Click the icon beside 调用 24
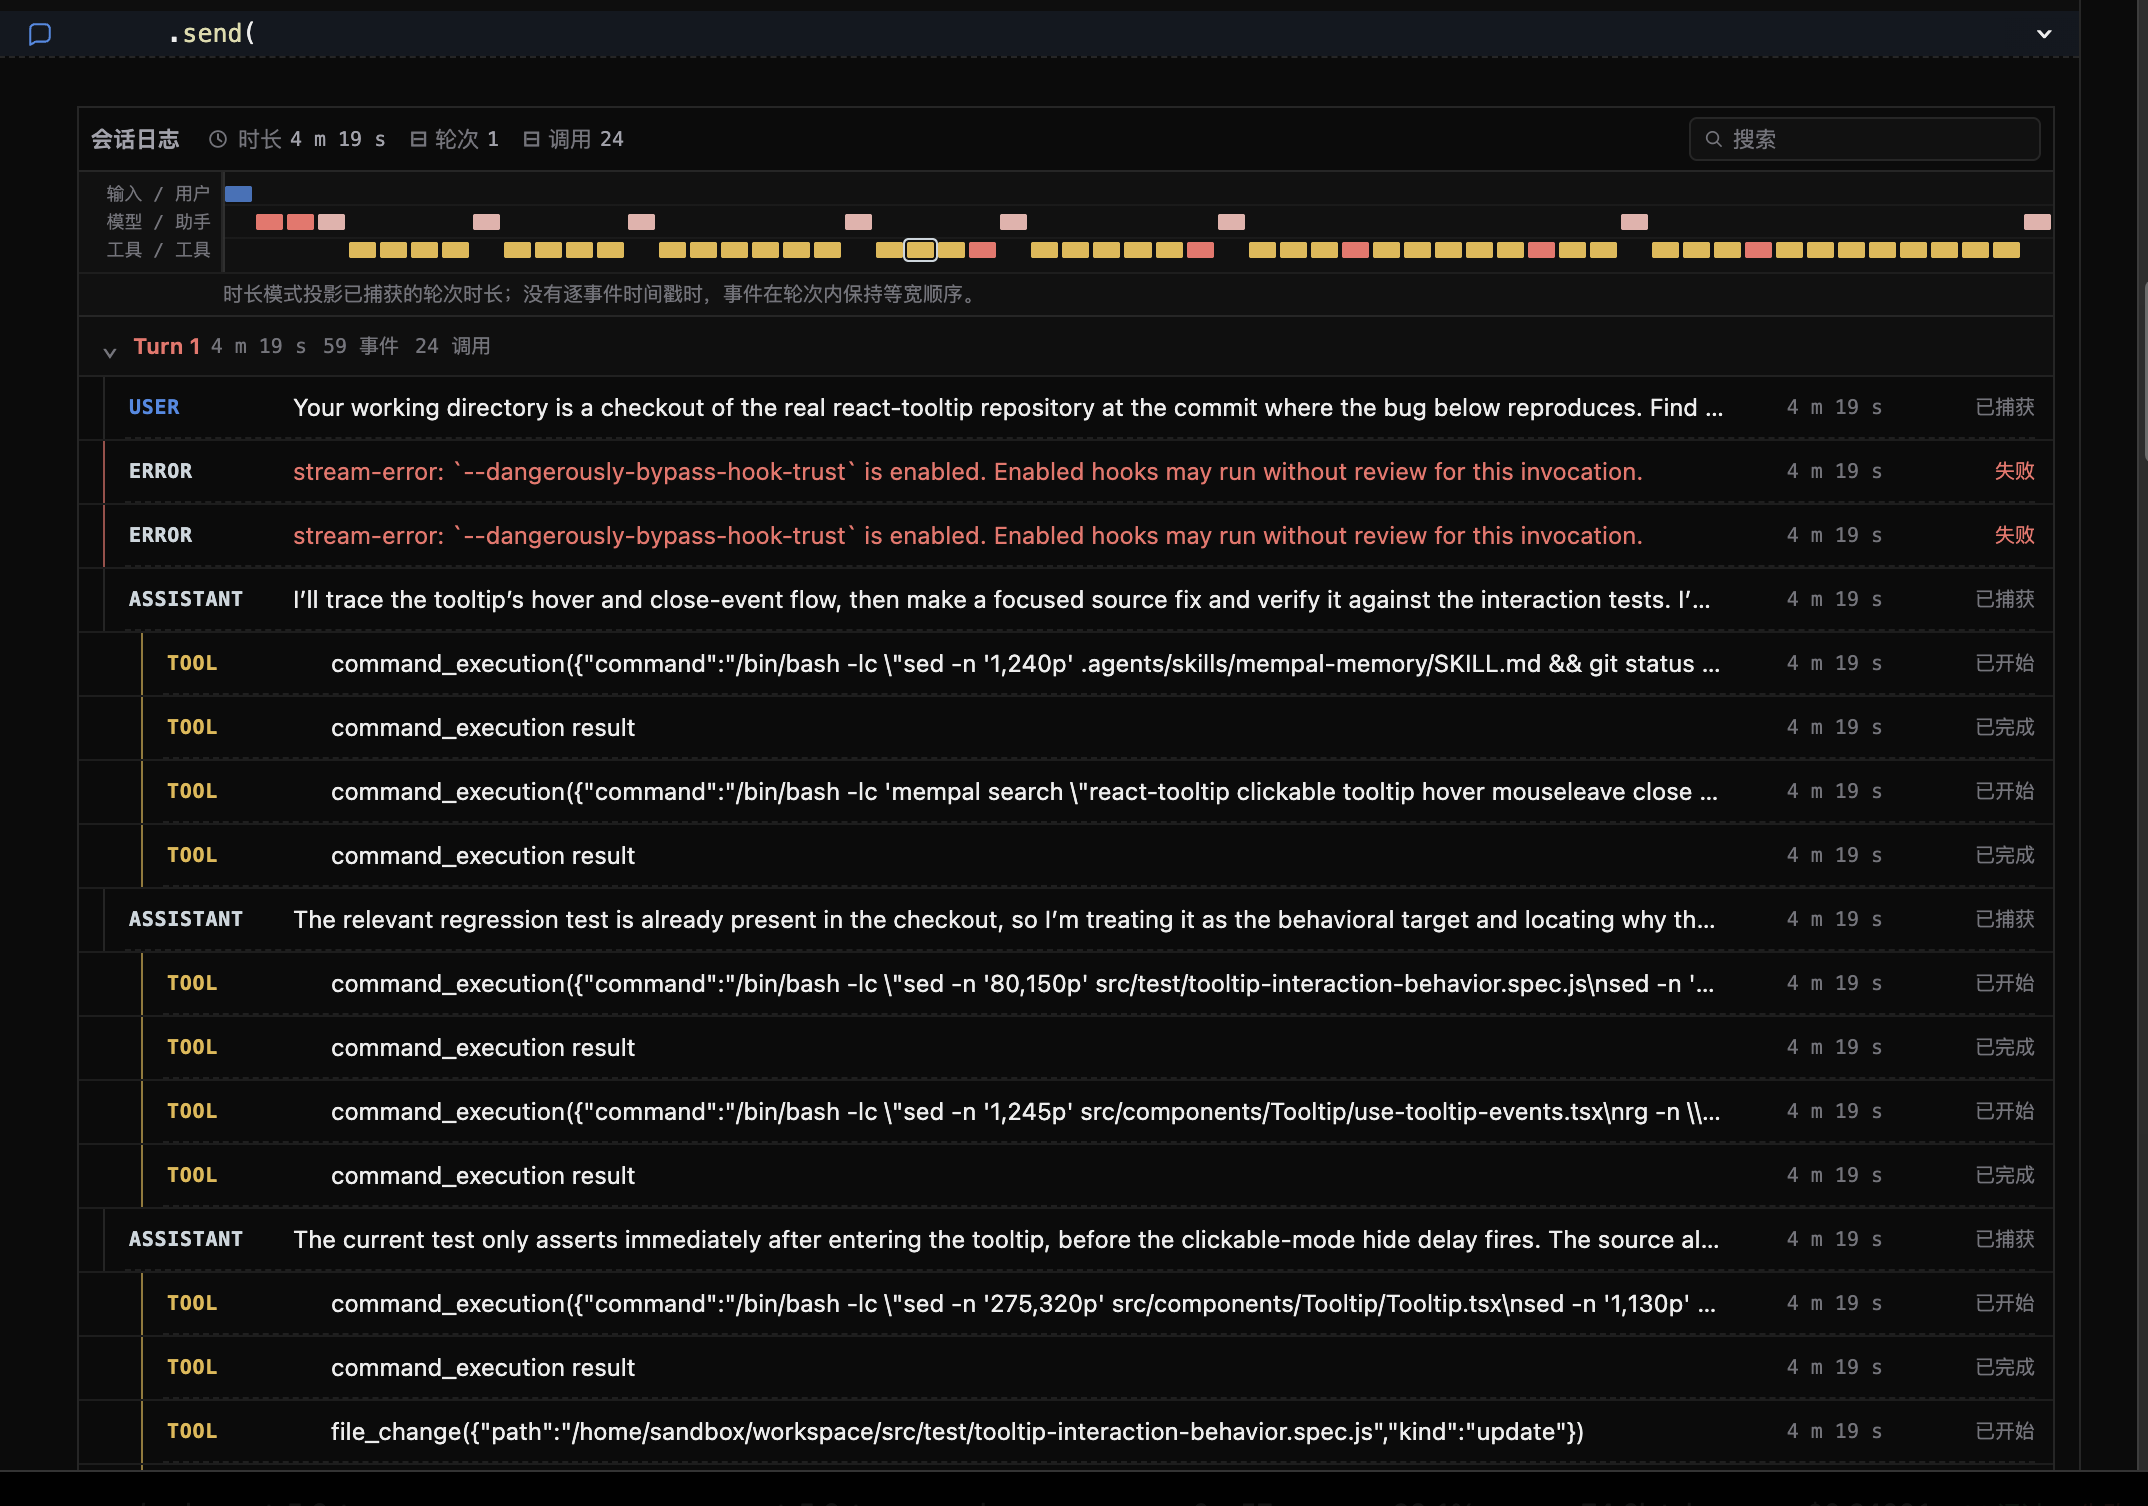This screenshot has width=2148, height=1506. [532, 139]
